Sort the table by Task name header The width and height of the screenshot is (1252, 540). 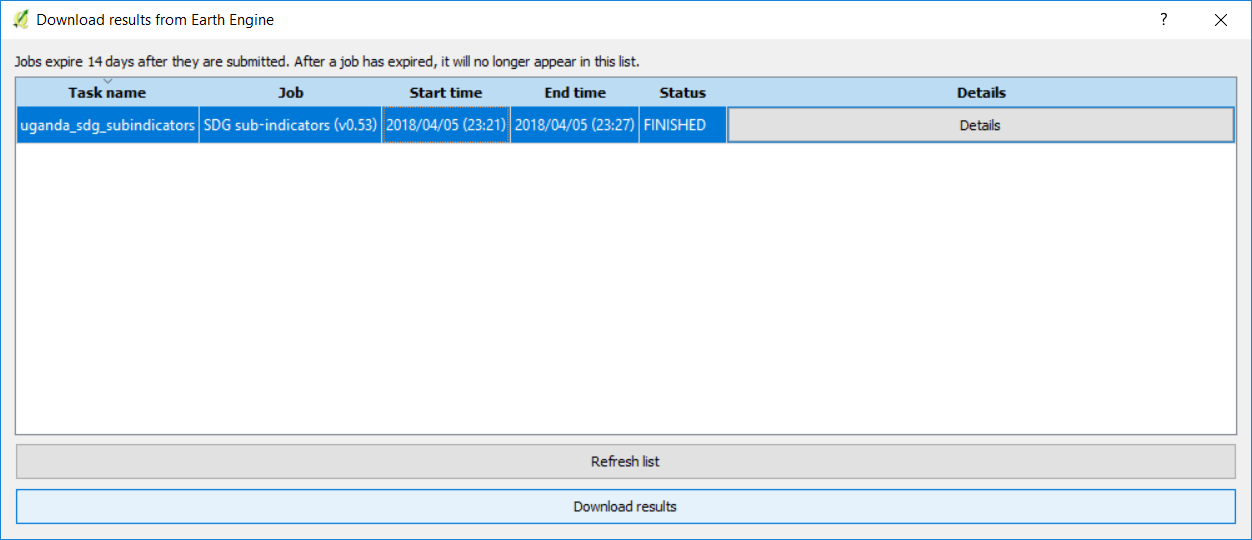click(x=107, y=93)
